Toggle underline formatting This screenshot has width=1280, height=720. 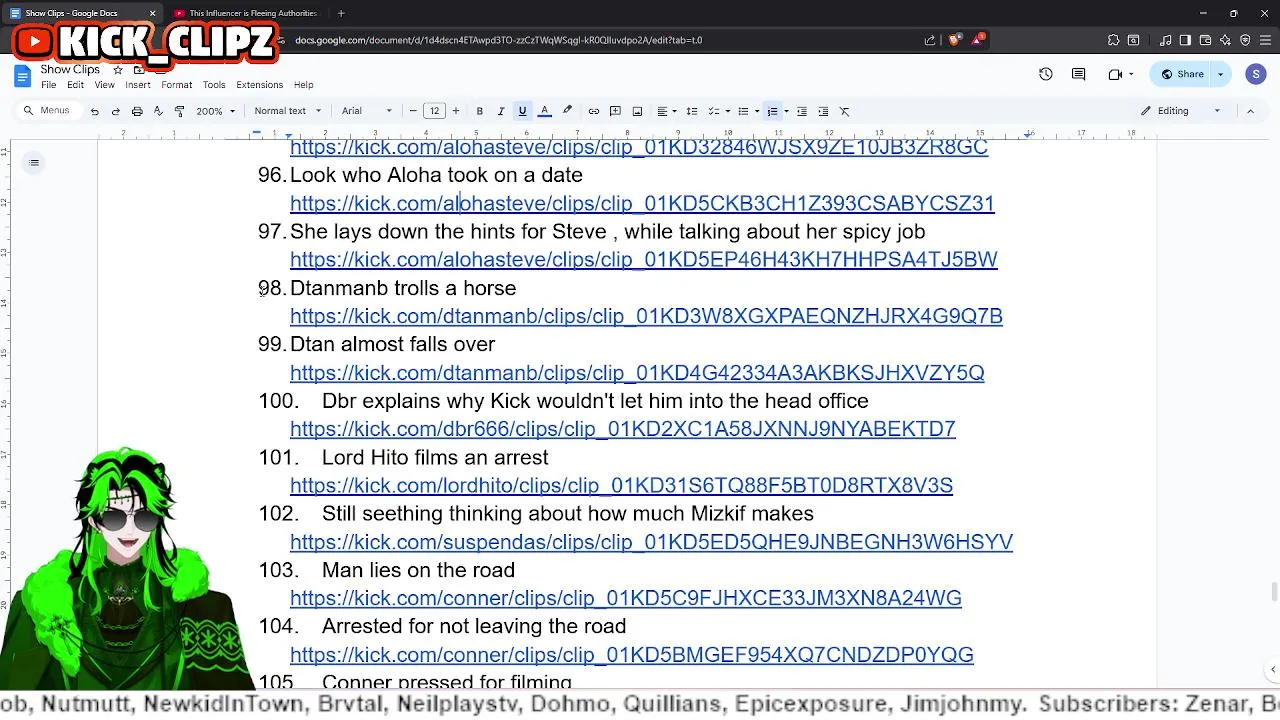tap(522, 111)
